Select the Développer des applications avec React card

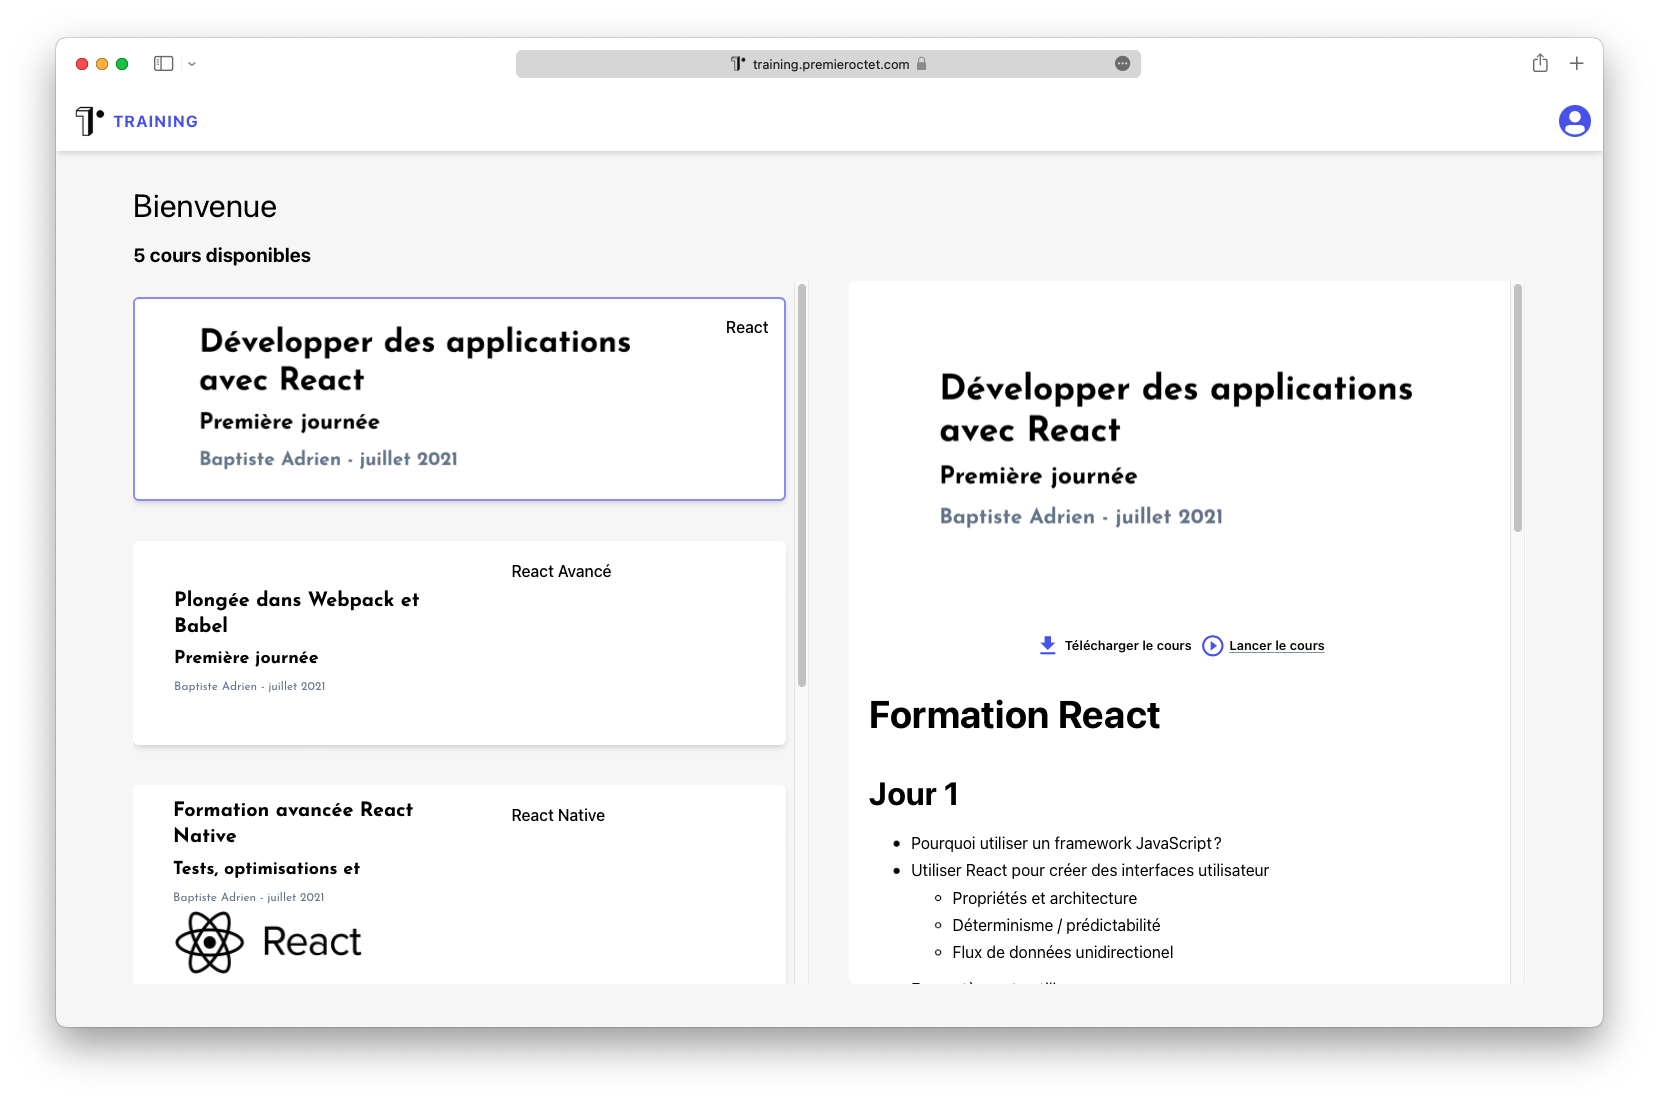tap(459, 399)
